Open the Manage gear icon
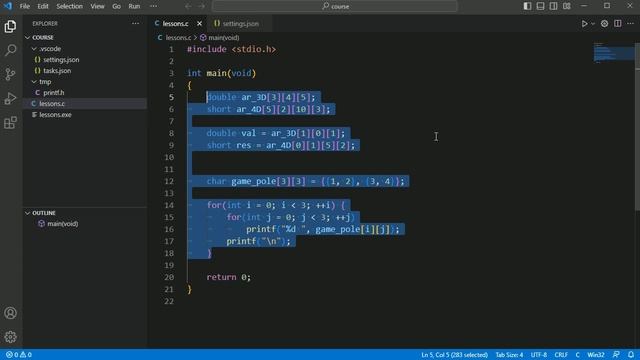Image resolution: width=640 pixels, height=360 pixels. click(x=11, y=337)
